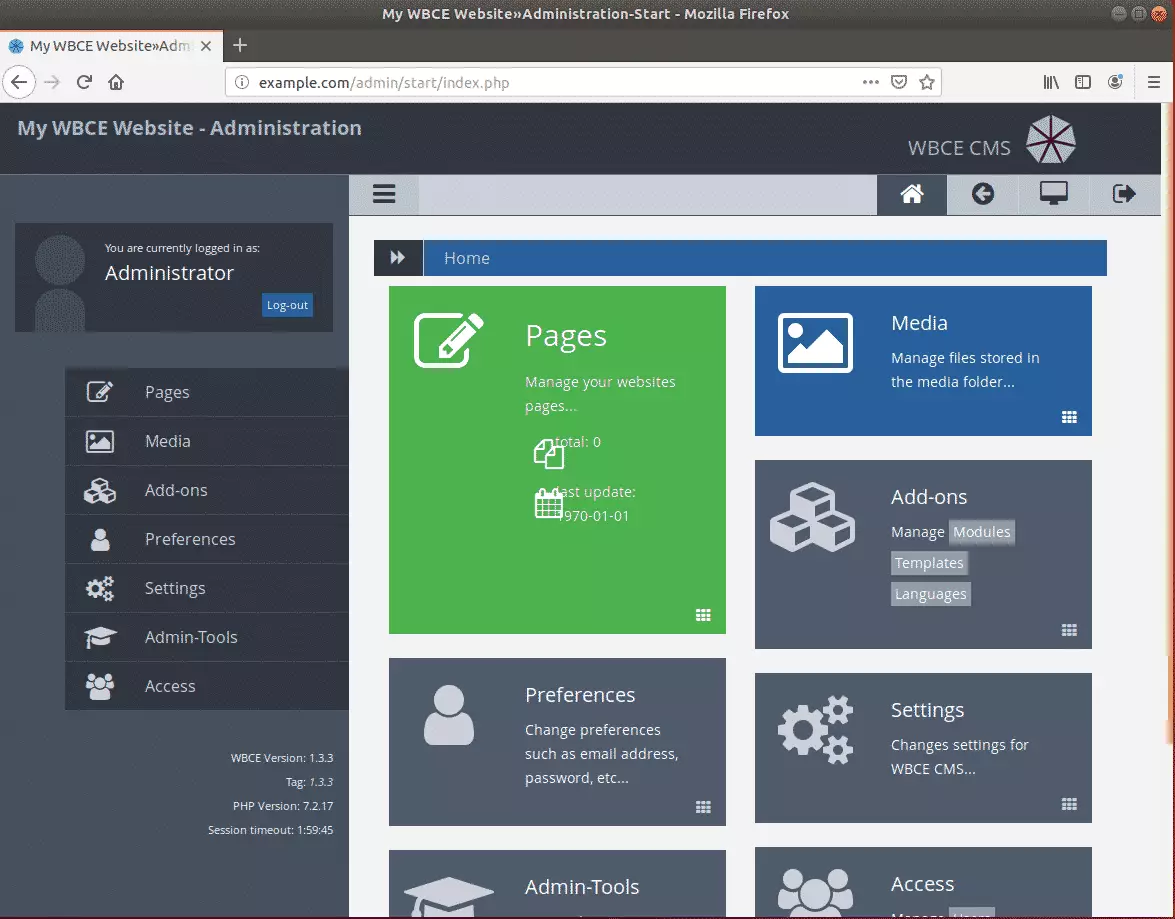The width and height of the screenshot is (1175, 919).
Task: Click the Pages pencil icon in sidebar
Action: tap(100, 392)
